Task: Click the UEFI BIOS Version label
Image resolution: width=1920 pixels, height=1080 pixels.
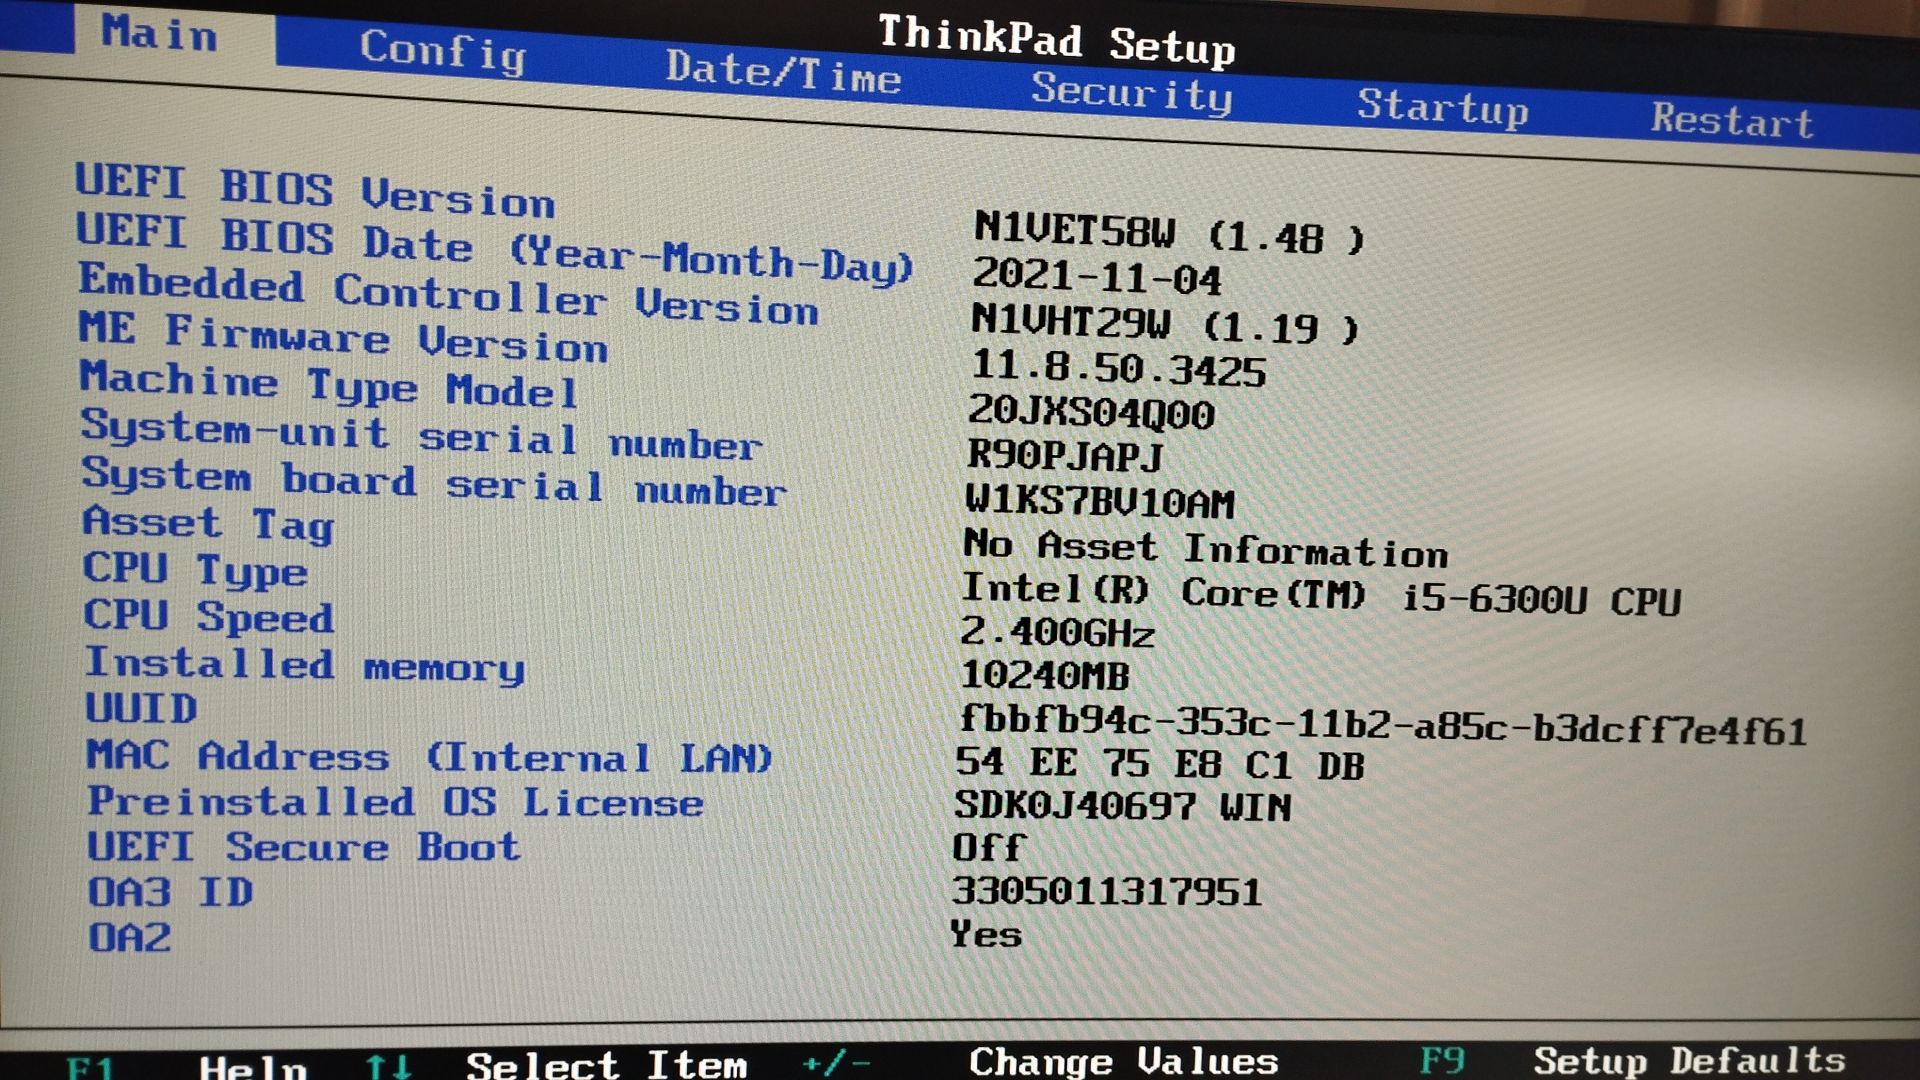Action: 315,190
